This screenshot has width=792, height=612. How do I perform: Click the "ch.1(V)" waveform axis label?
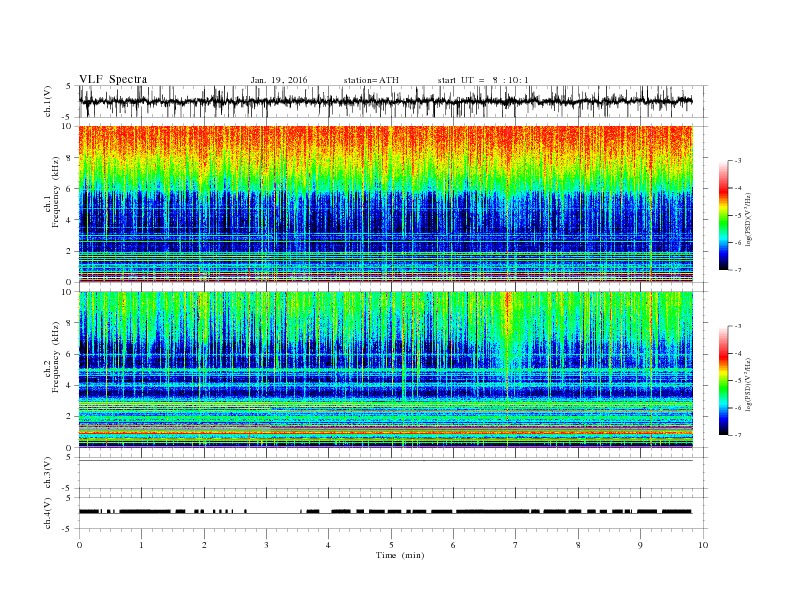click(48, 101)
